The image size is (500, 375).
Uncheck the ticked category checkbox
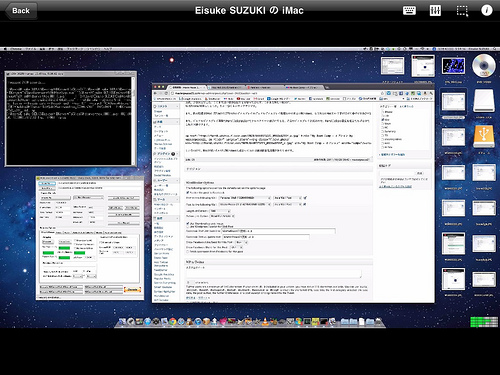coord(383,119)
